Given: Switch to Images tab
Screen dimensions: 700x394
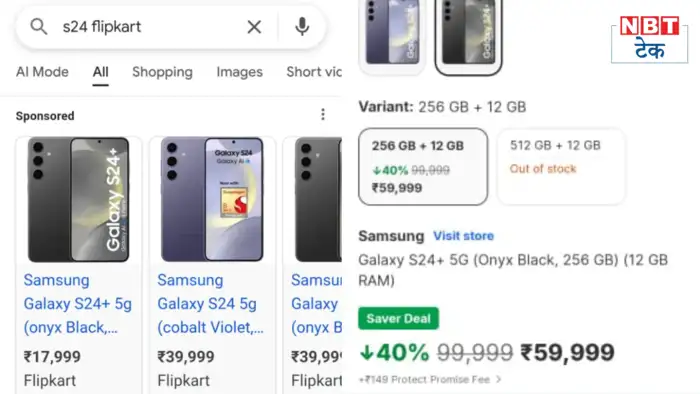Looking at the screenshot, I should click(240, 72).
